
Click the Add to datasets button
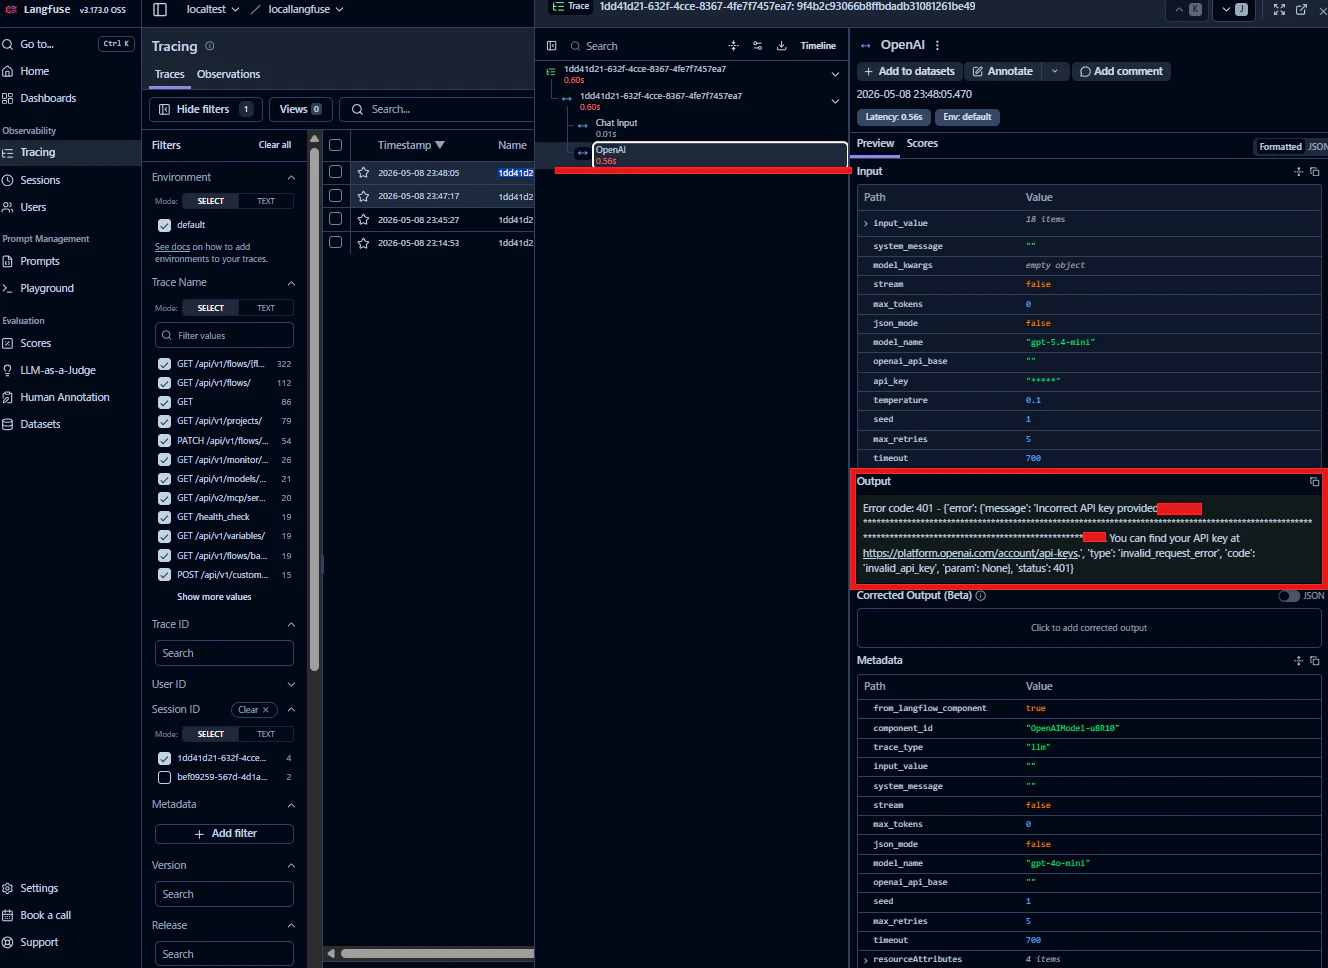pos(909,71)
